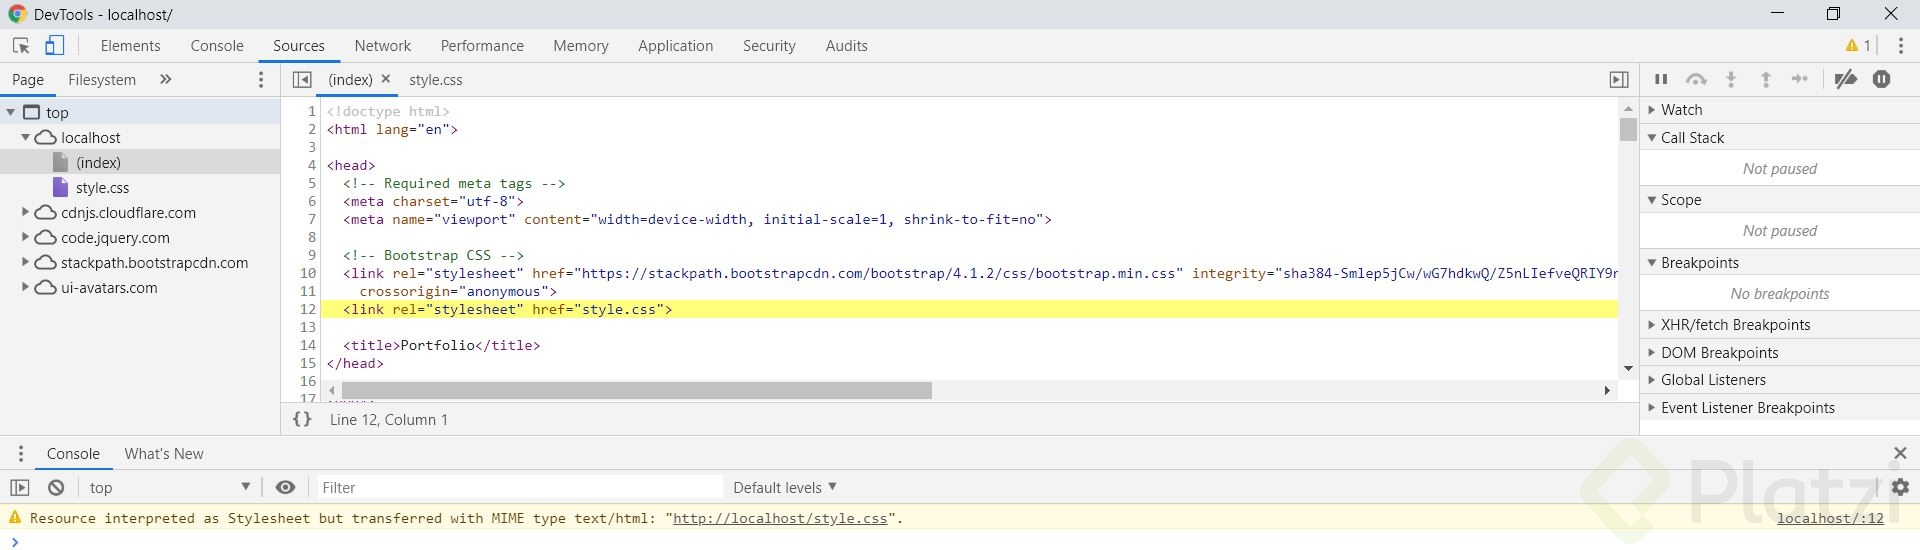Image resolution: width=1920 pixels, height=550 pixels.
Task: Toggle the device toolbar icon
Action: [x=55, y=46]
